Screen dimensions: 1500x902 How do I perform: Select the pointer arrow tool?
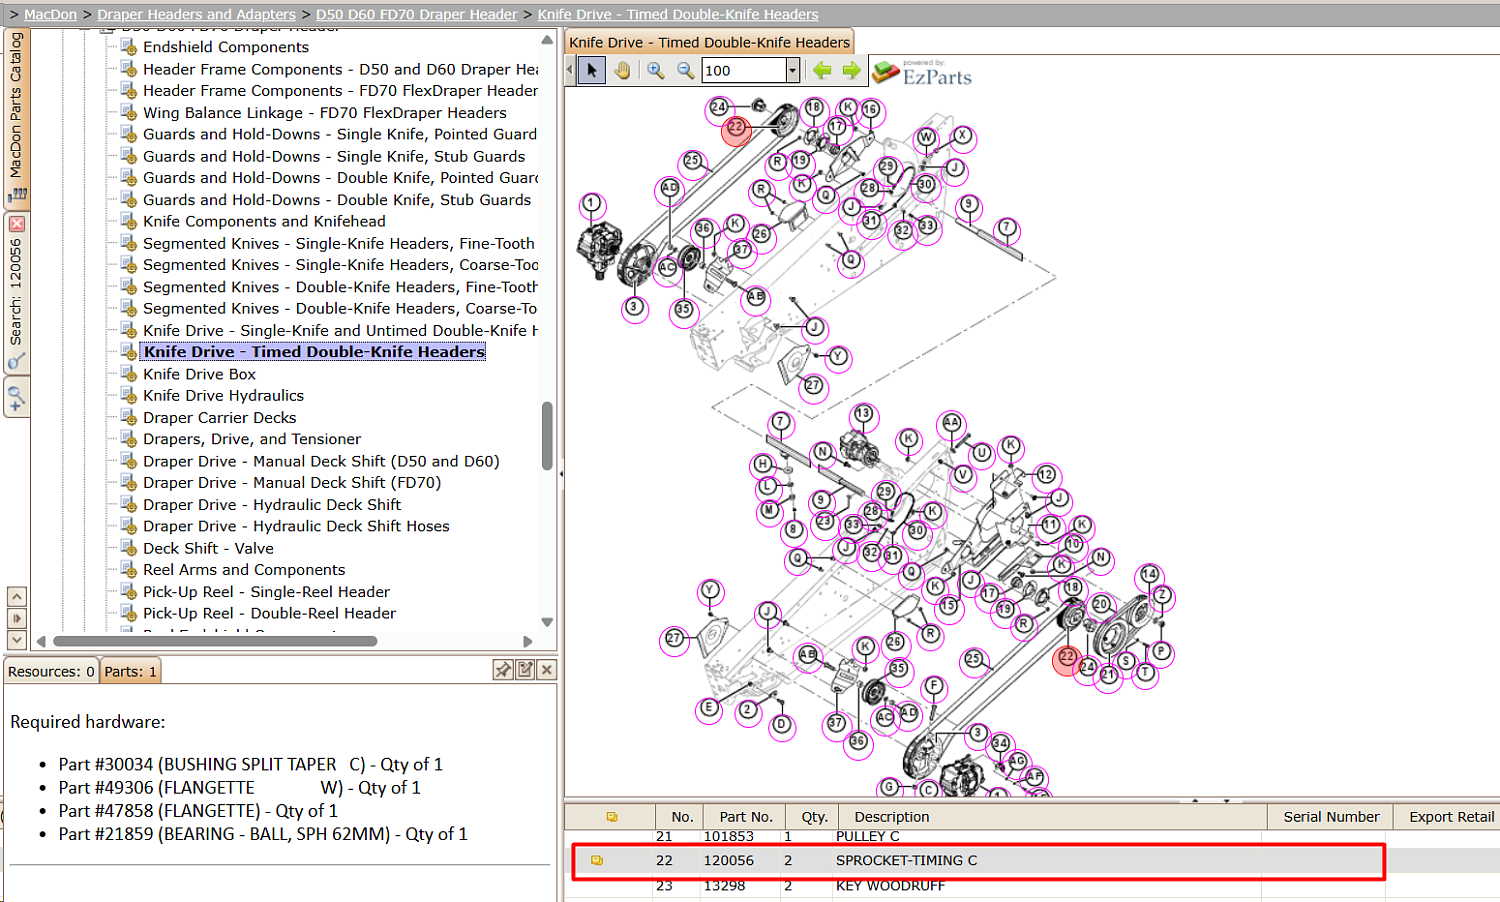point(592,70)
